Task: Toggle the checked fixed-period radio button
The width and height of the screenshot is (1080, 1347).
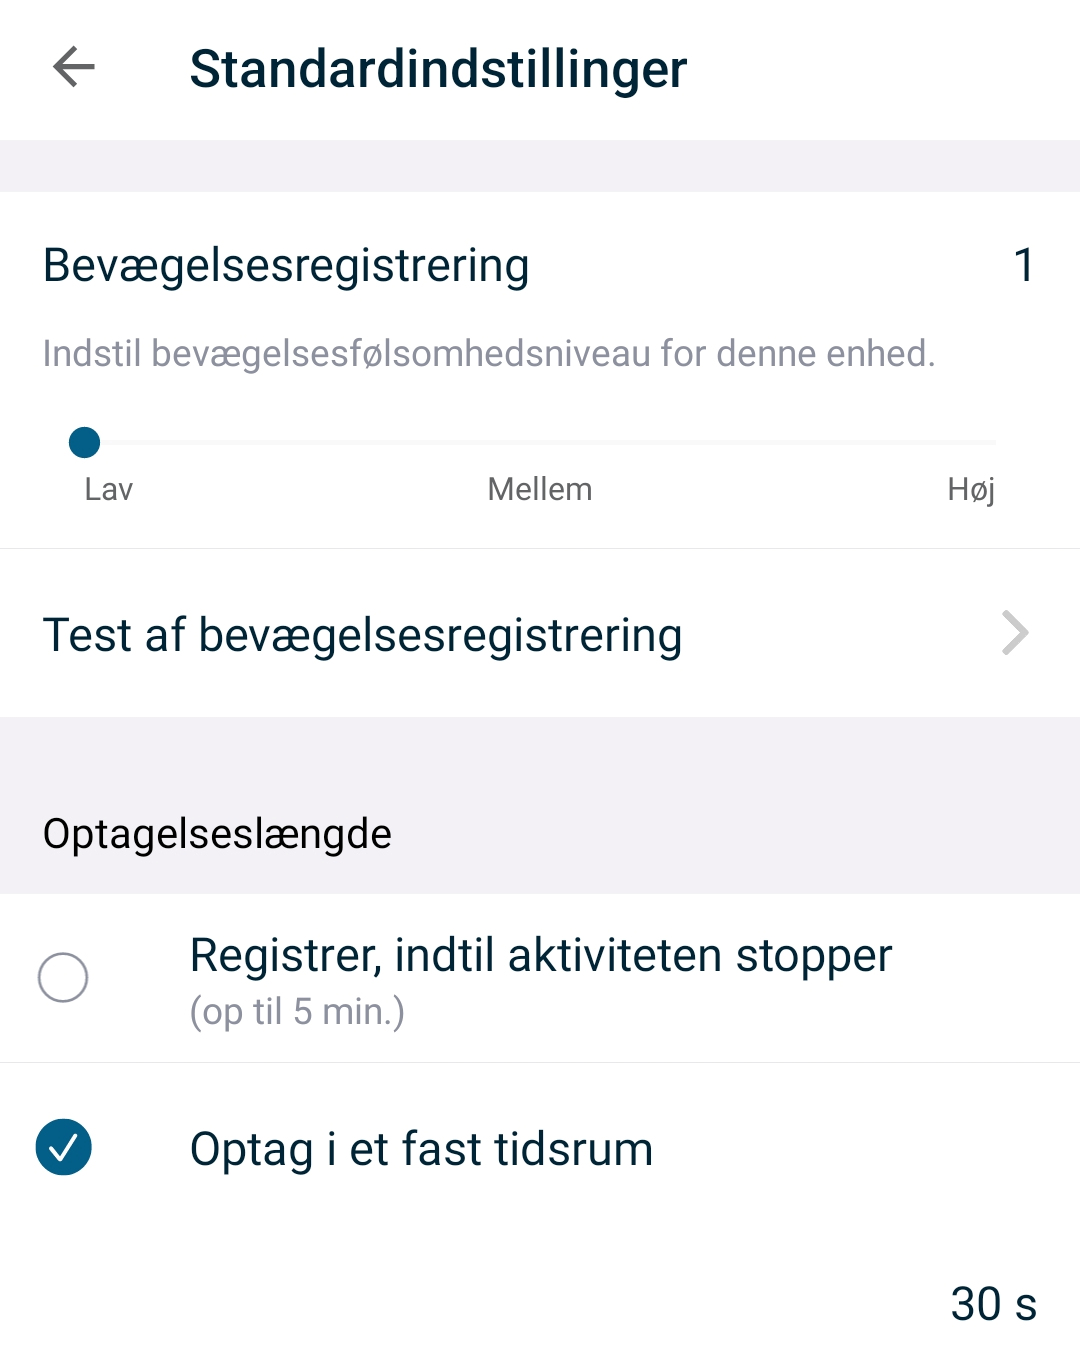Action: [x=63, y=1147]
